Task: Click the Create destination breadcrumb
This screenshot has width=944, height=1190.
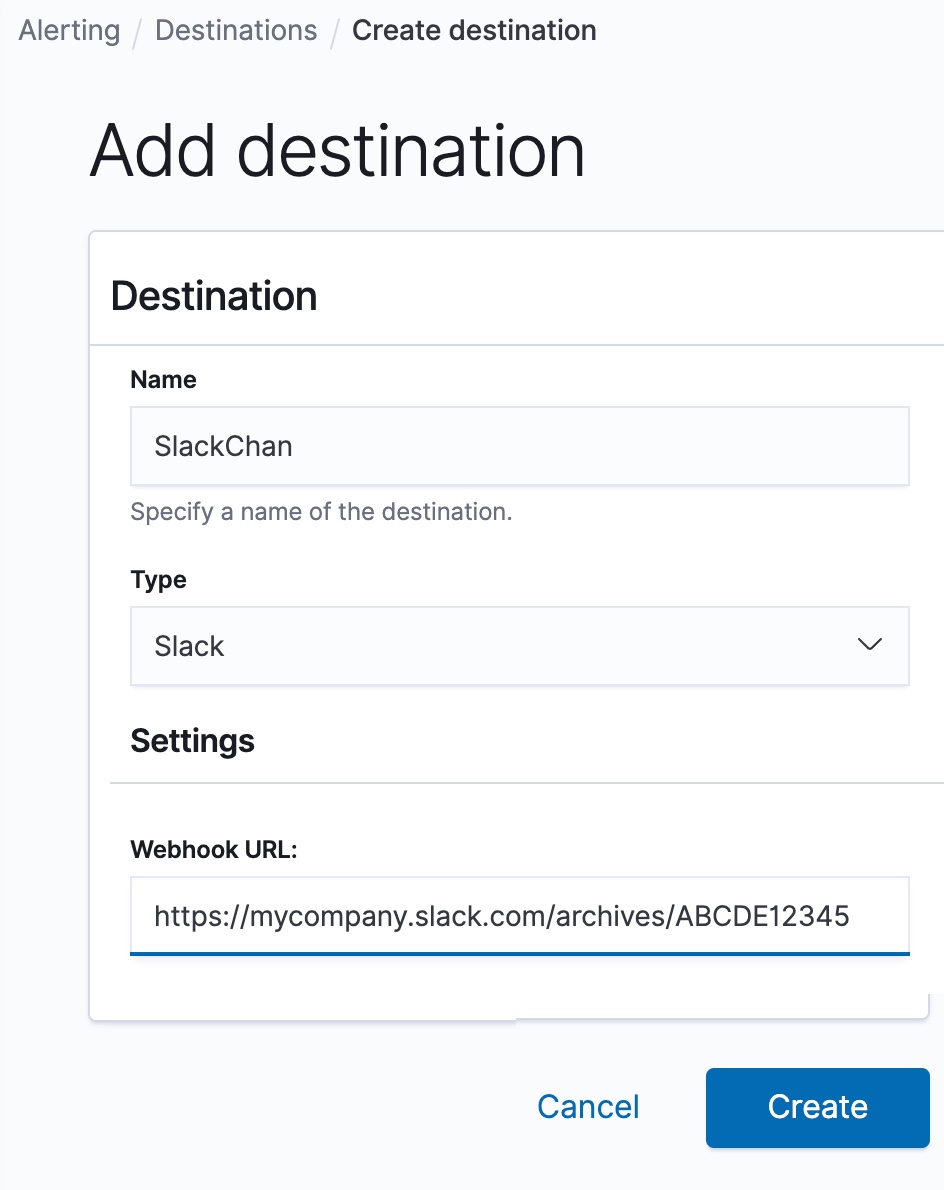Action: click(474, 31)
